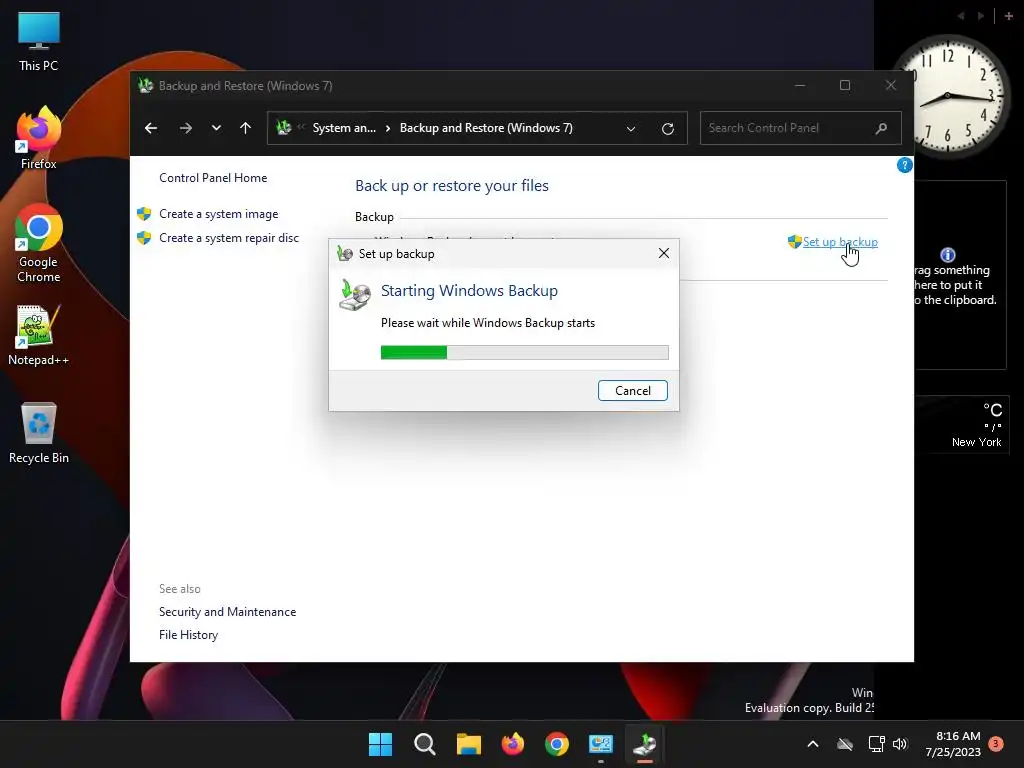
Task: Click the Starting Windows Backup drive icon
Action: (355, 295)
